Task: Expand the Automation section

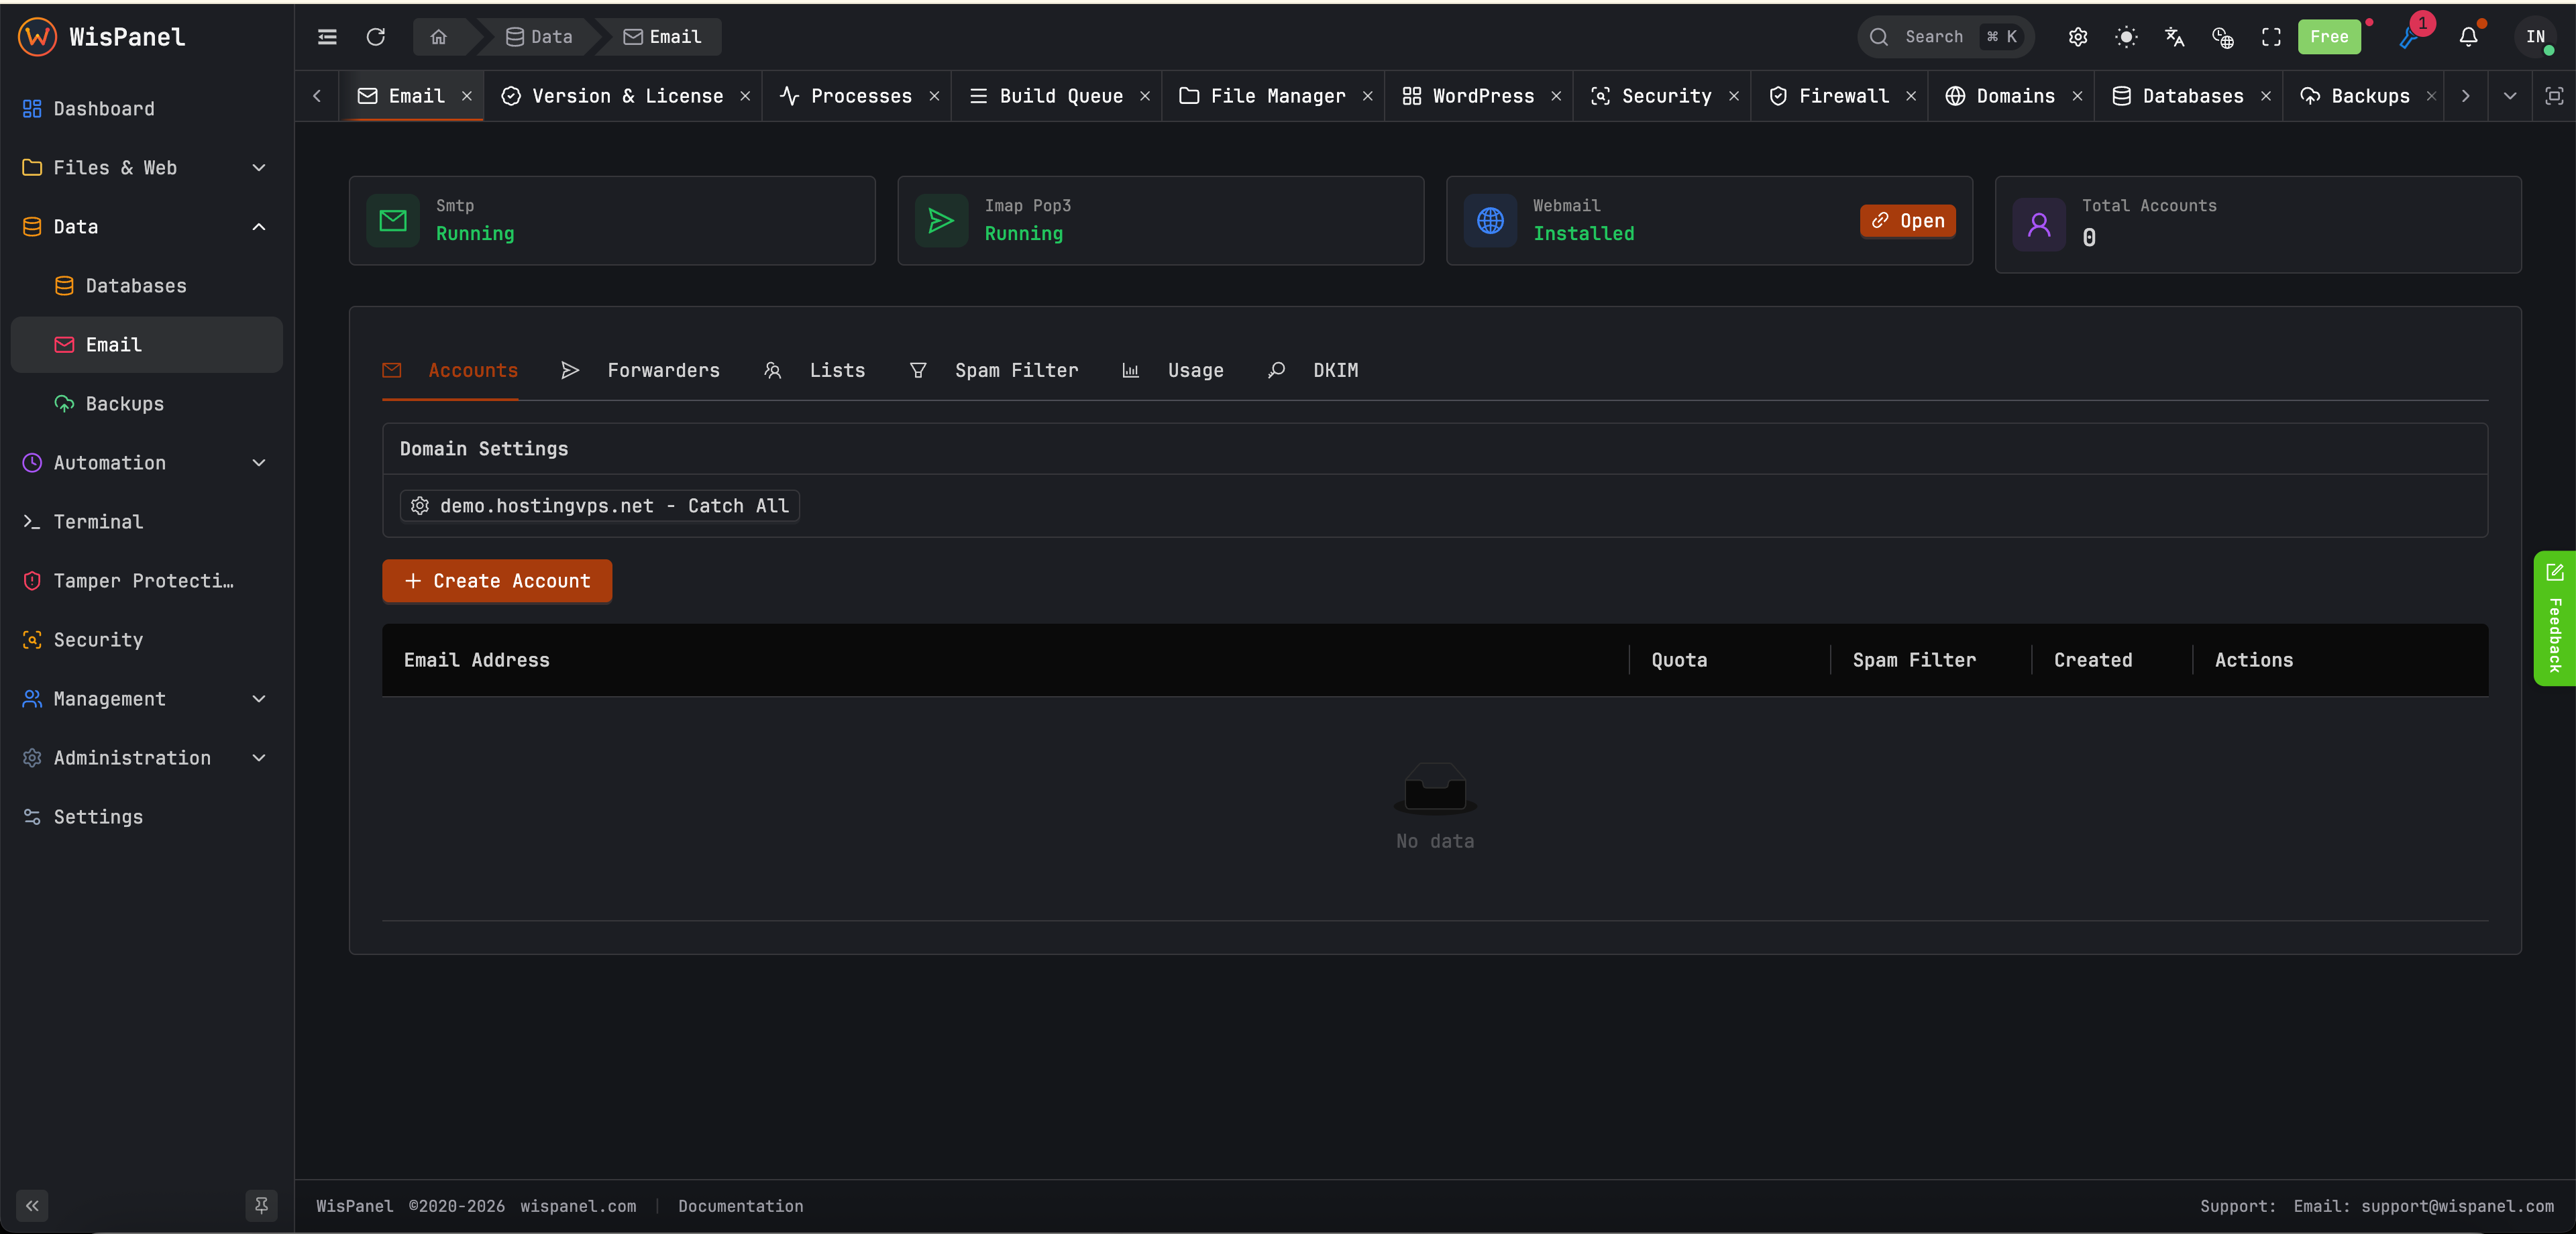Action: (x=146, y=462)
